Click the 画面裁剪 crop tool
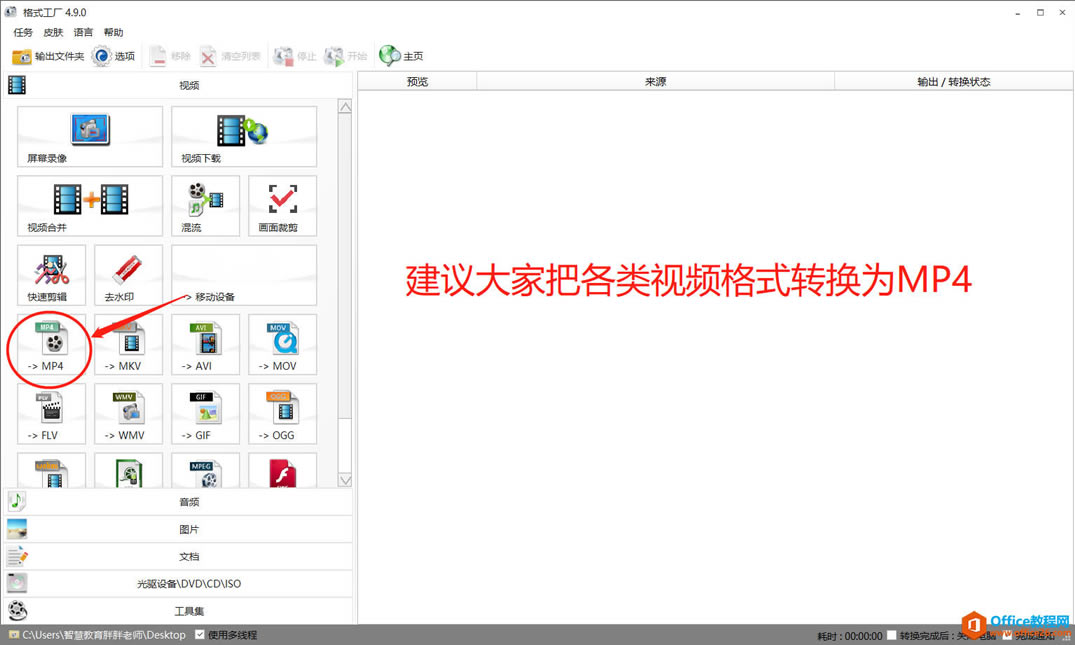The height and width of the screenshot is (645, 1075). [282, 206]
